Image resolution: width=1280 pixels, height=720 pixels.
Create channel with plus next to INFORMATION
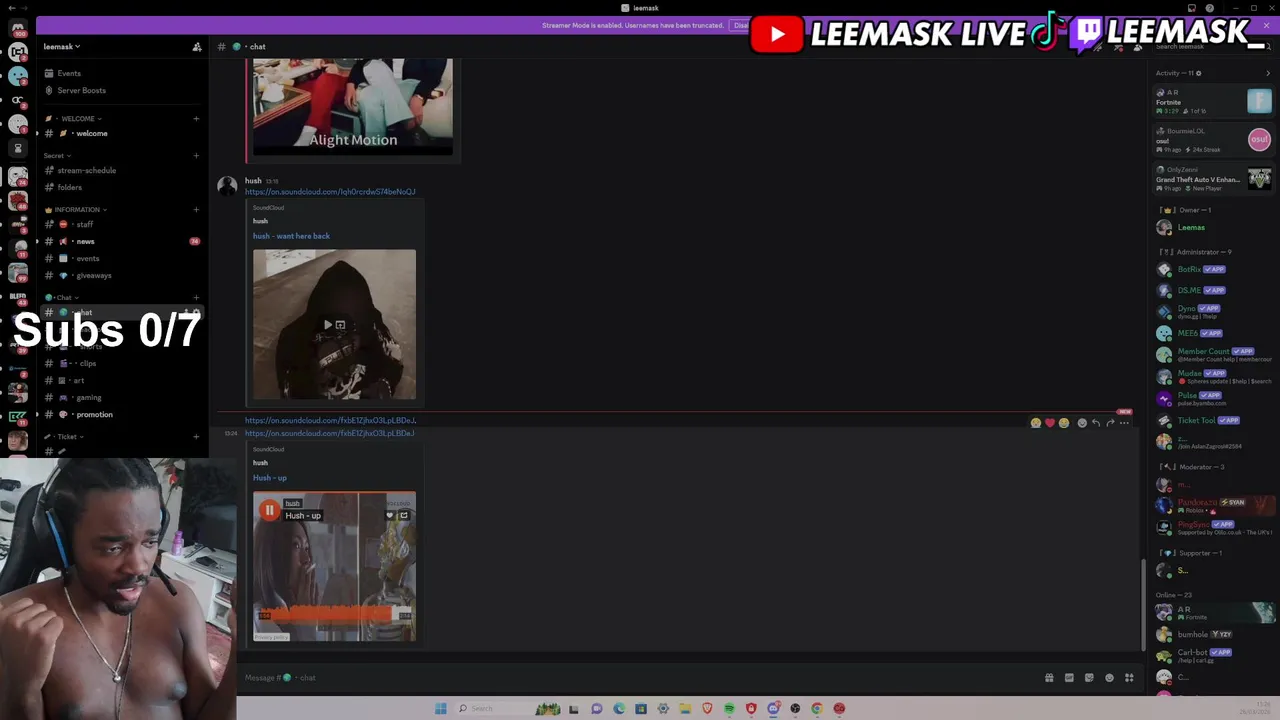pyautogui.click(x=196, y=210)
